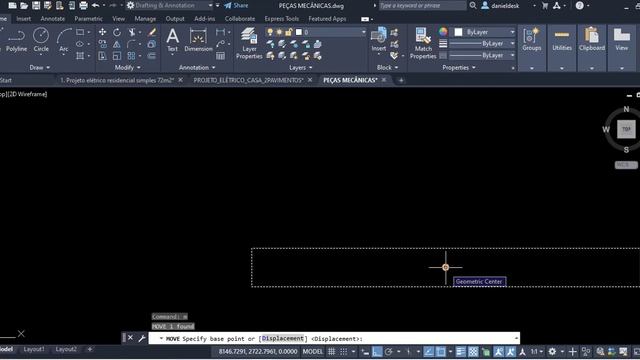This screenshot has height=360, width=640.
Task: Toggle Object Snap in status bar
Action: click(441, 351)
